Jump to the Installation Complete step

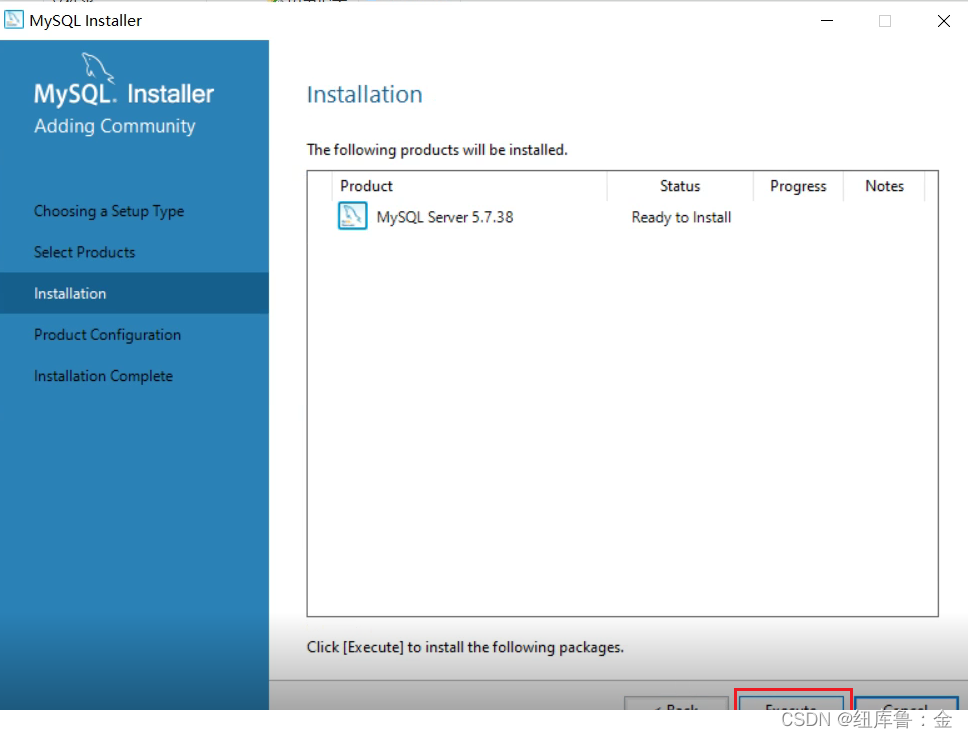click(104, 376)
